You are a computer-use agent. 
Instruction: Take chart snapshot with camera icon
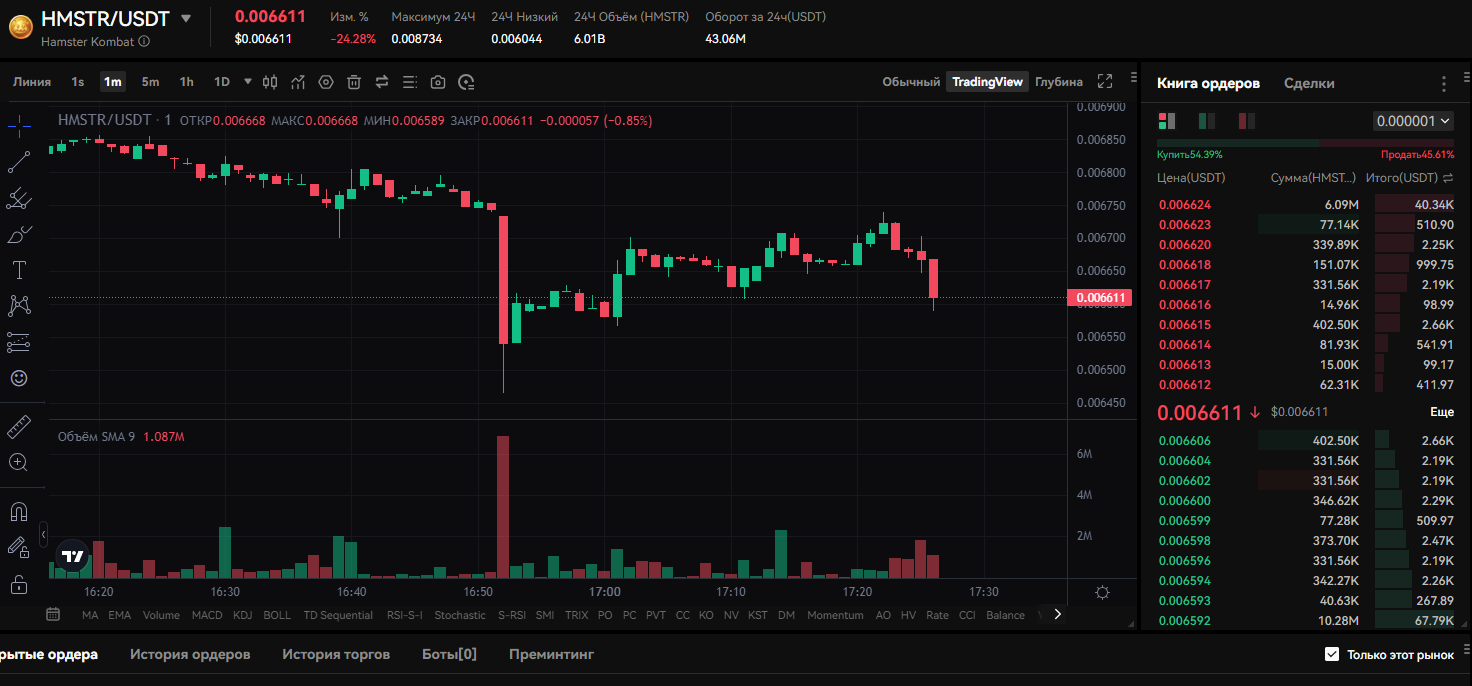coord(438,82)
